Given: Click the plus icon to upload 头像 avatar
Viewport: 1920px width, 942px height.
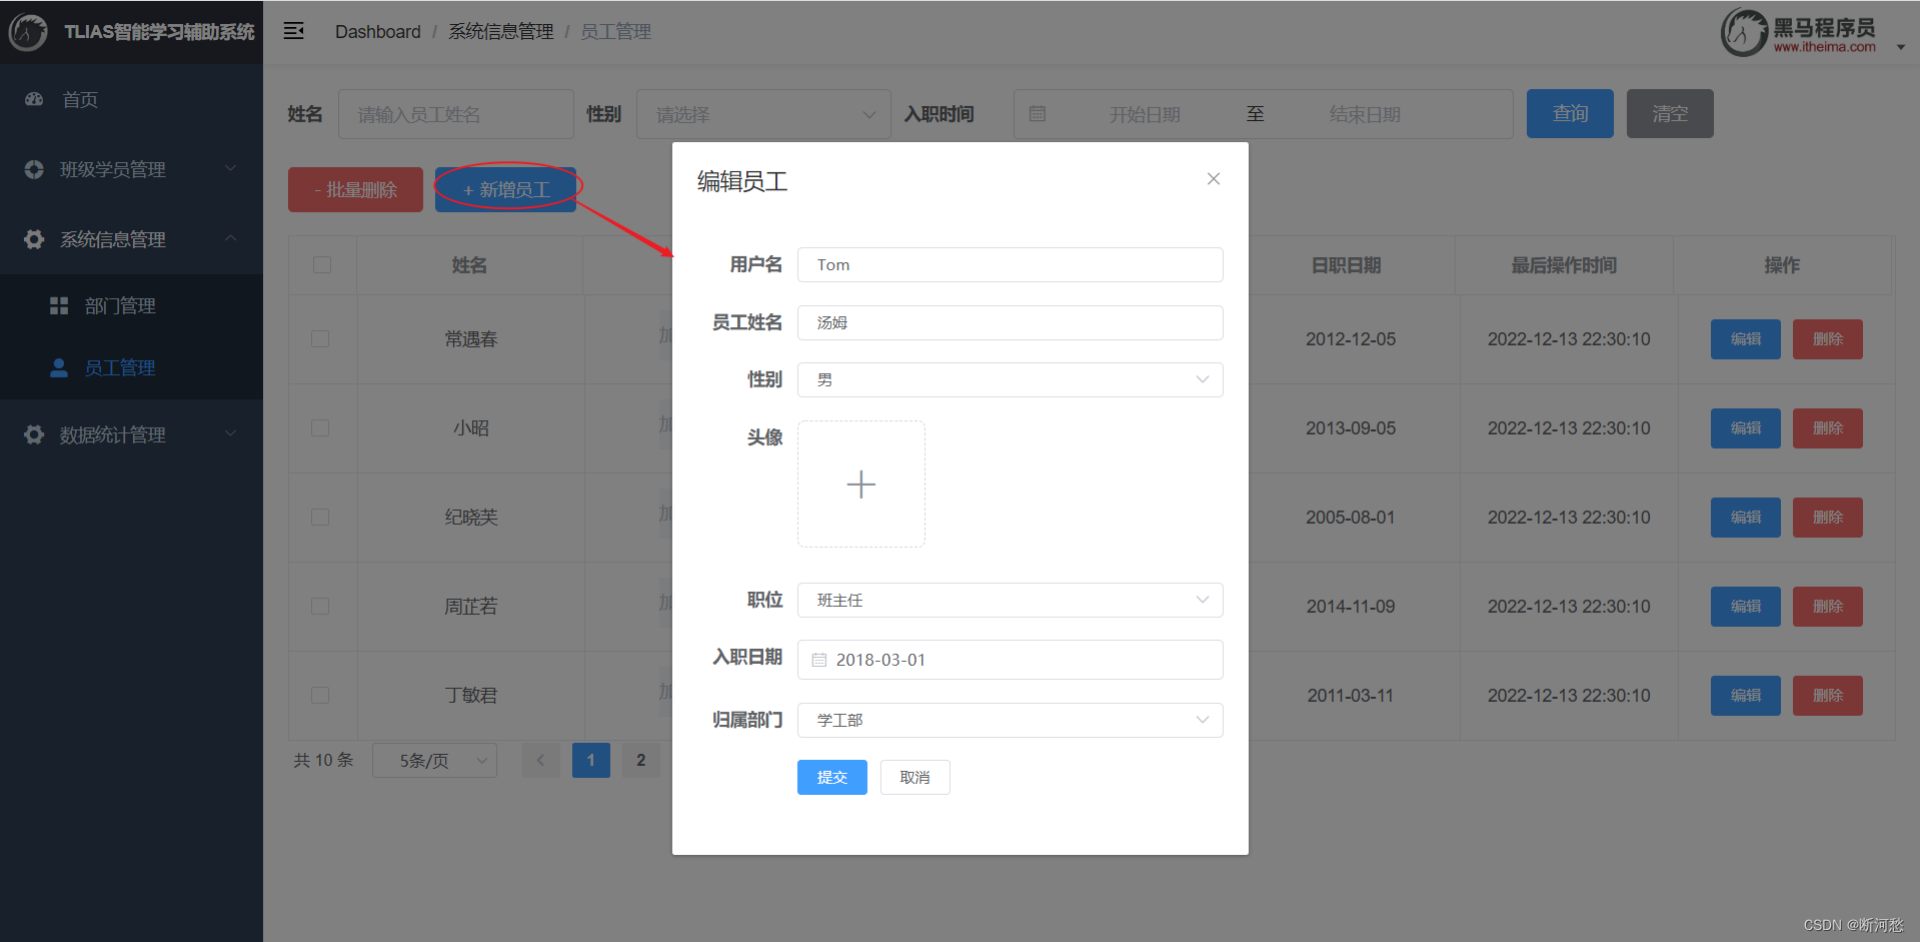Looking at the screenshot, I should (861, 484).
